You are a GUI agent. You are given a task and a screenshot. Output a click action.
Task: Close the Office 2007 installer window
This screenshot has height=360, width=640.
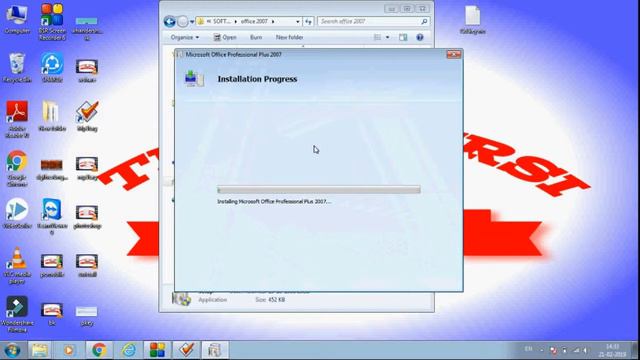pos(453,54)
